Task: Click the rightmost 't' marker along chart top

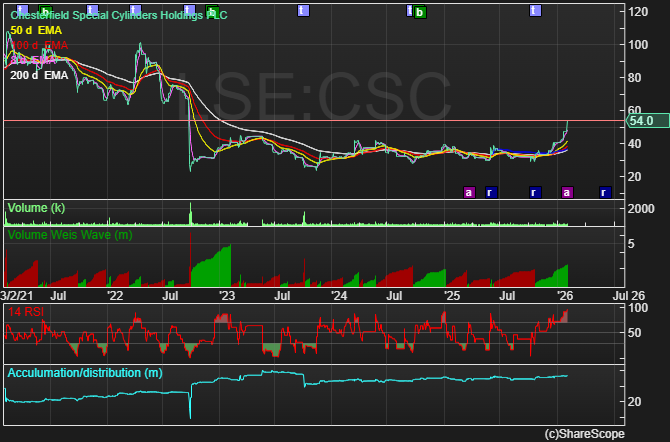Action: click(x=535, y=10)
